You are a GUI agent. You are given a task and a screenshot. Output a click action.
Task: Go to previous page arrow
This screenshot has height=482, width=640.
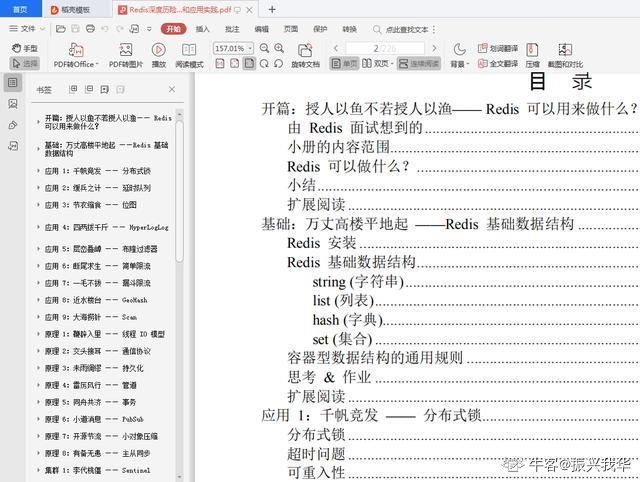[336, 48]
